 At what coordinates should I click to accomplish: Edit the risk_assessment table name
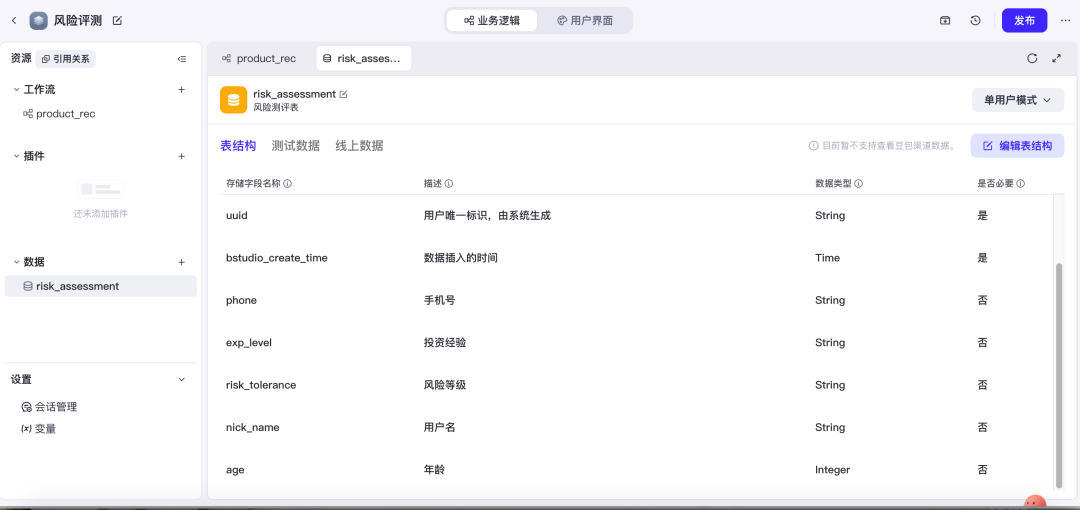click(344, 94)
